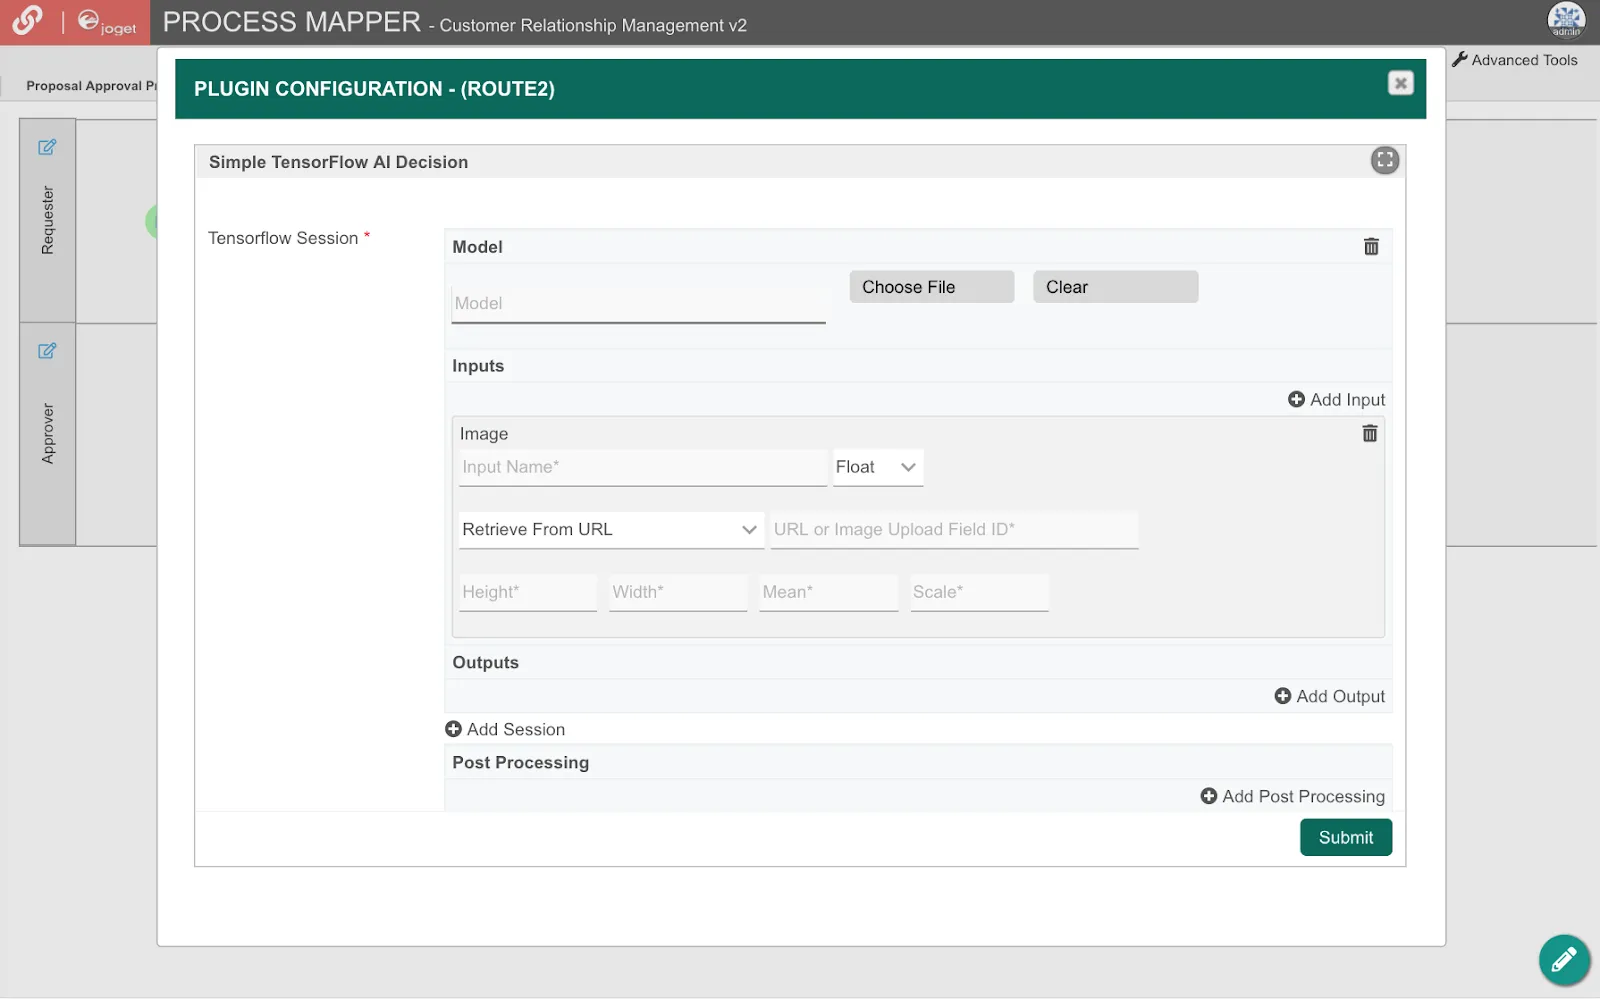The width and height of the screenshot is (1600, 999).
Task: Open Advanced Tools menu
Action: pos(1514,60)
